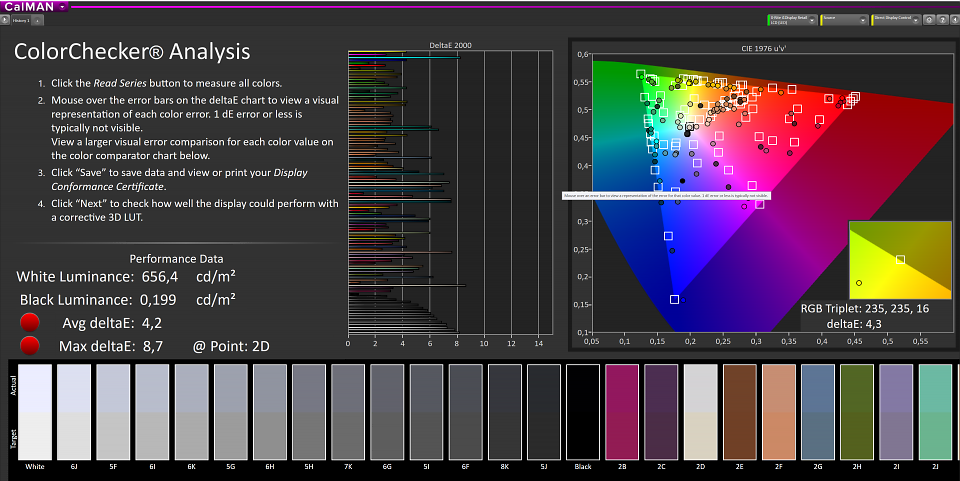Open the Source dropdown

point(844,20)
